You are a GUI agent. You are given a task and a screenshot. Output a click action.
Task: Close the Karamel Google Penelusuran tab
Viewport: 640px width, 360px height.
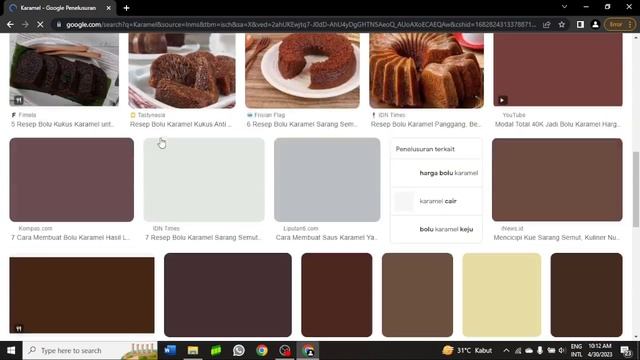click(x=109, y=8)
